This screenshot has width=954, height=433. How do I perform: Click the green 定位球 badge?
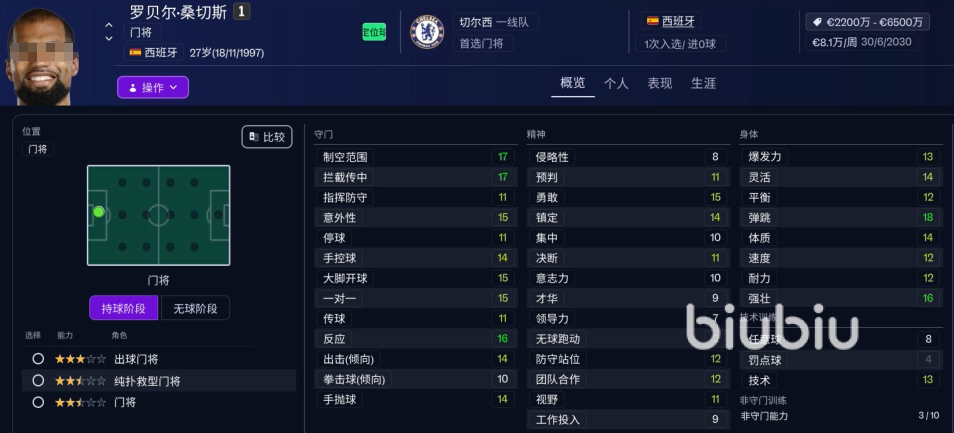374,32
